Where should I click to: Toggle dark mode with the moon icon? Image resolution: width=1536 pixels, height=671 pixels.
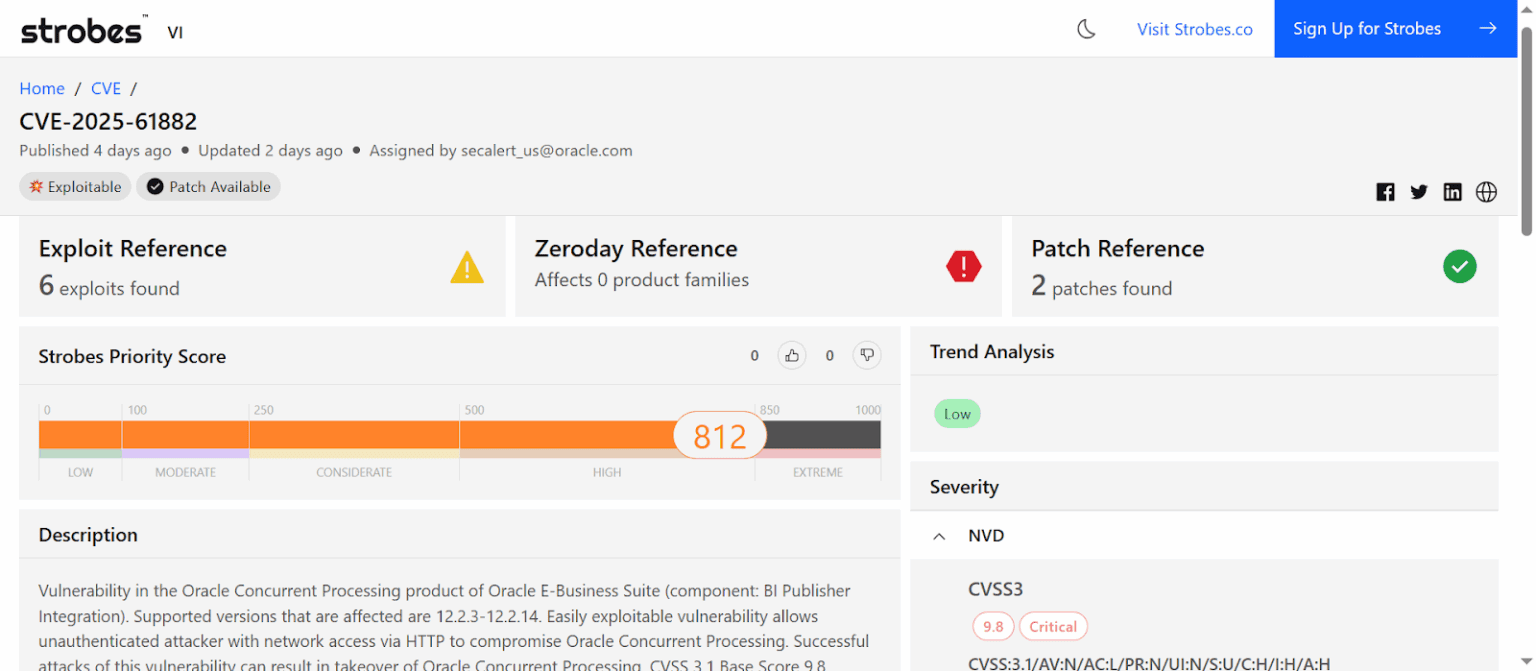pos(1087,29)
